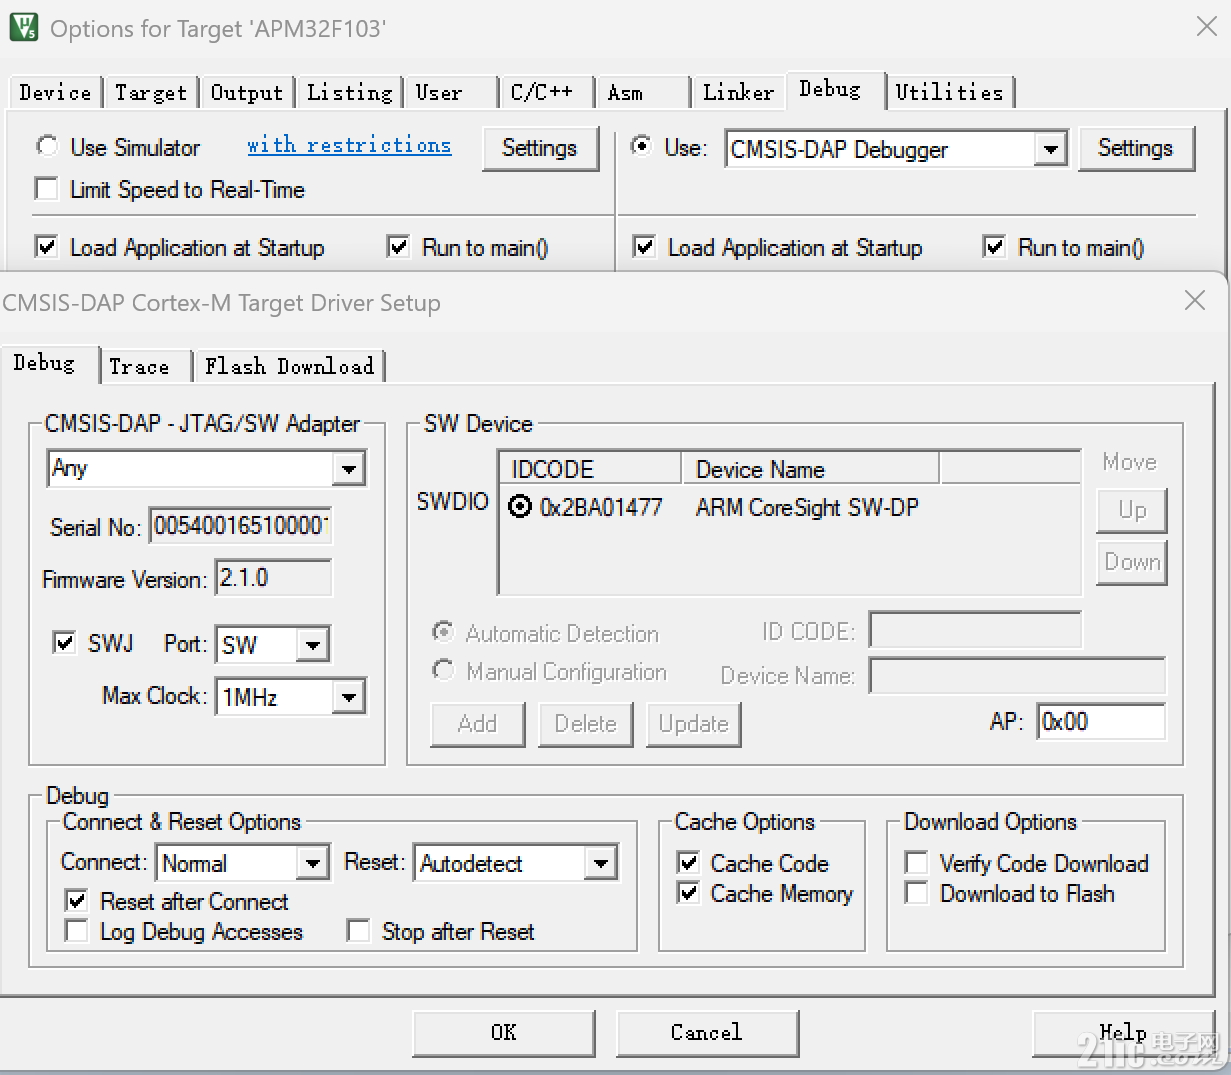
Task: Select the Use CMSIS-DAP Debugger radio button
Action: pos(641,146)
